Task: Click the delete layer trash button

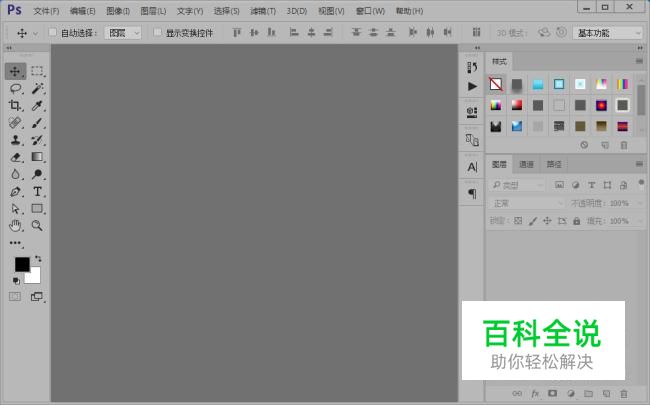Action: [x=624, y=394]
